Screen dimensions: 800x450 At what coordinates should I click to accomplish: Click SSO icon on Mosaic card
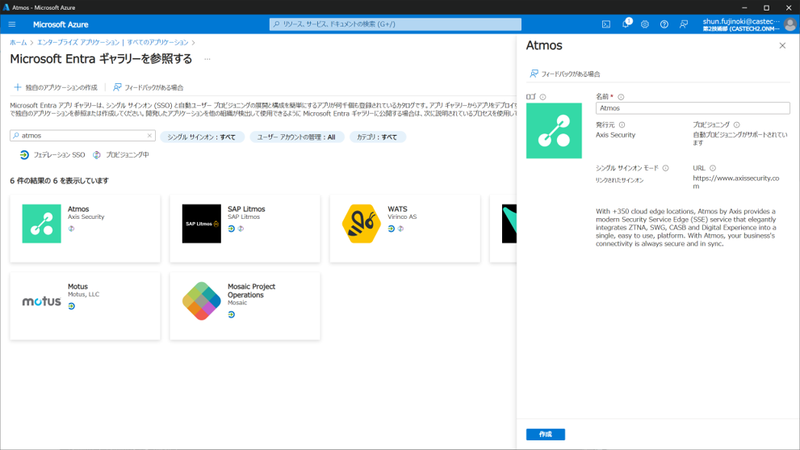[231, 314]
